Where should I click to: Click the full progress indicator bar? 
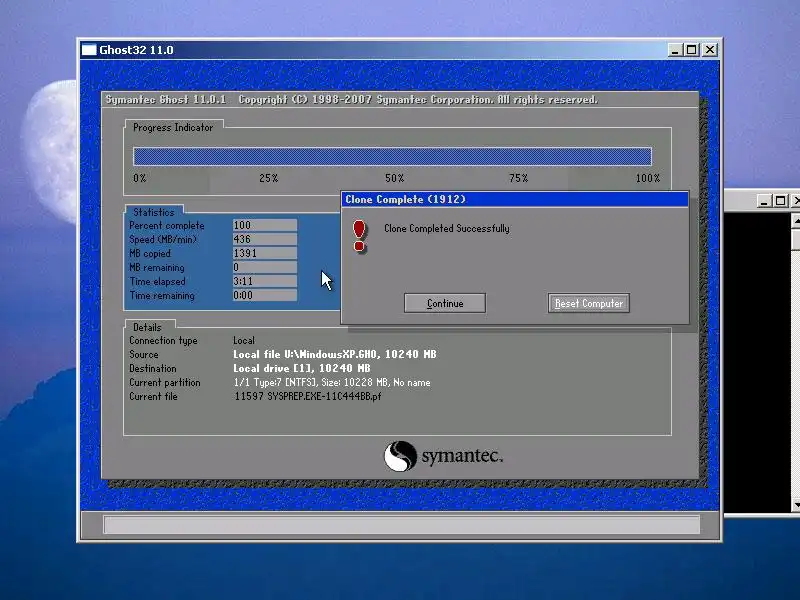tap(392, 156)
